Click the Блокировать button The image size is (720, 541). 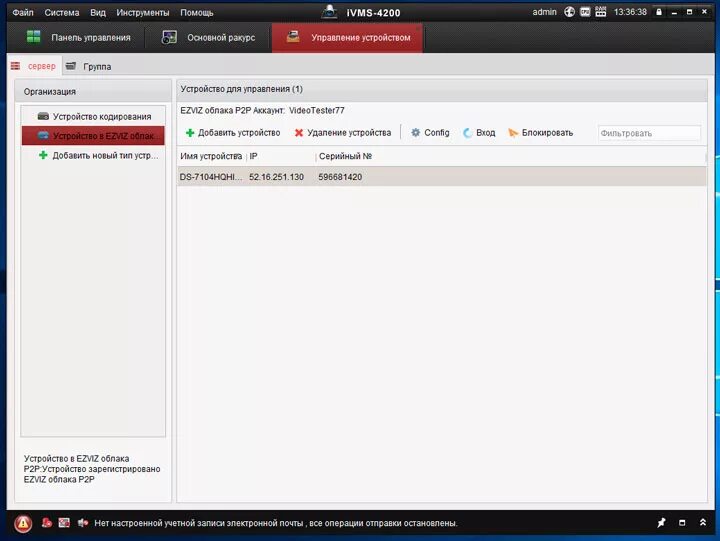[x=540, y=133]
